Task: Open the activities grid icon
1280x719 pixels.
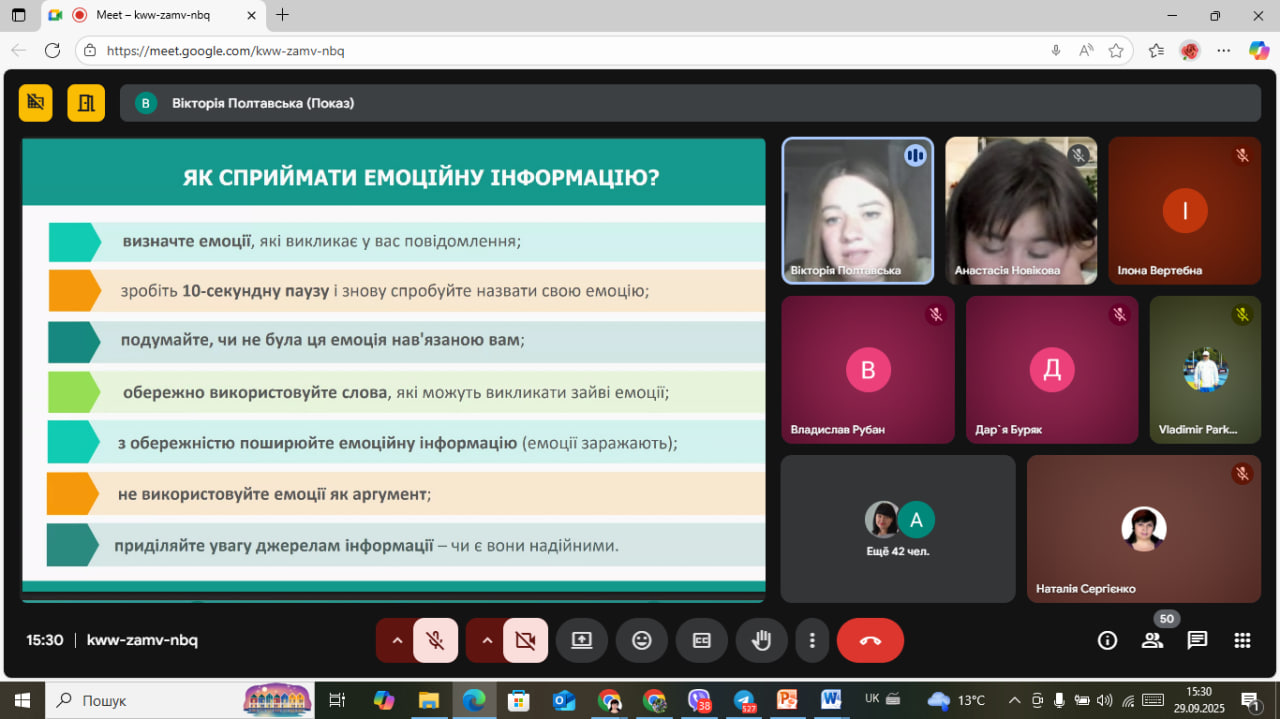Action: tap(1242, 641)
